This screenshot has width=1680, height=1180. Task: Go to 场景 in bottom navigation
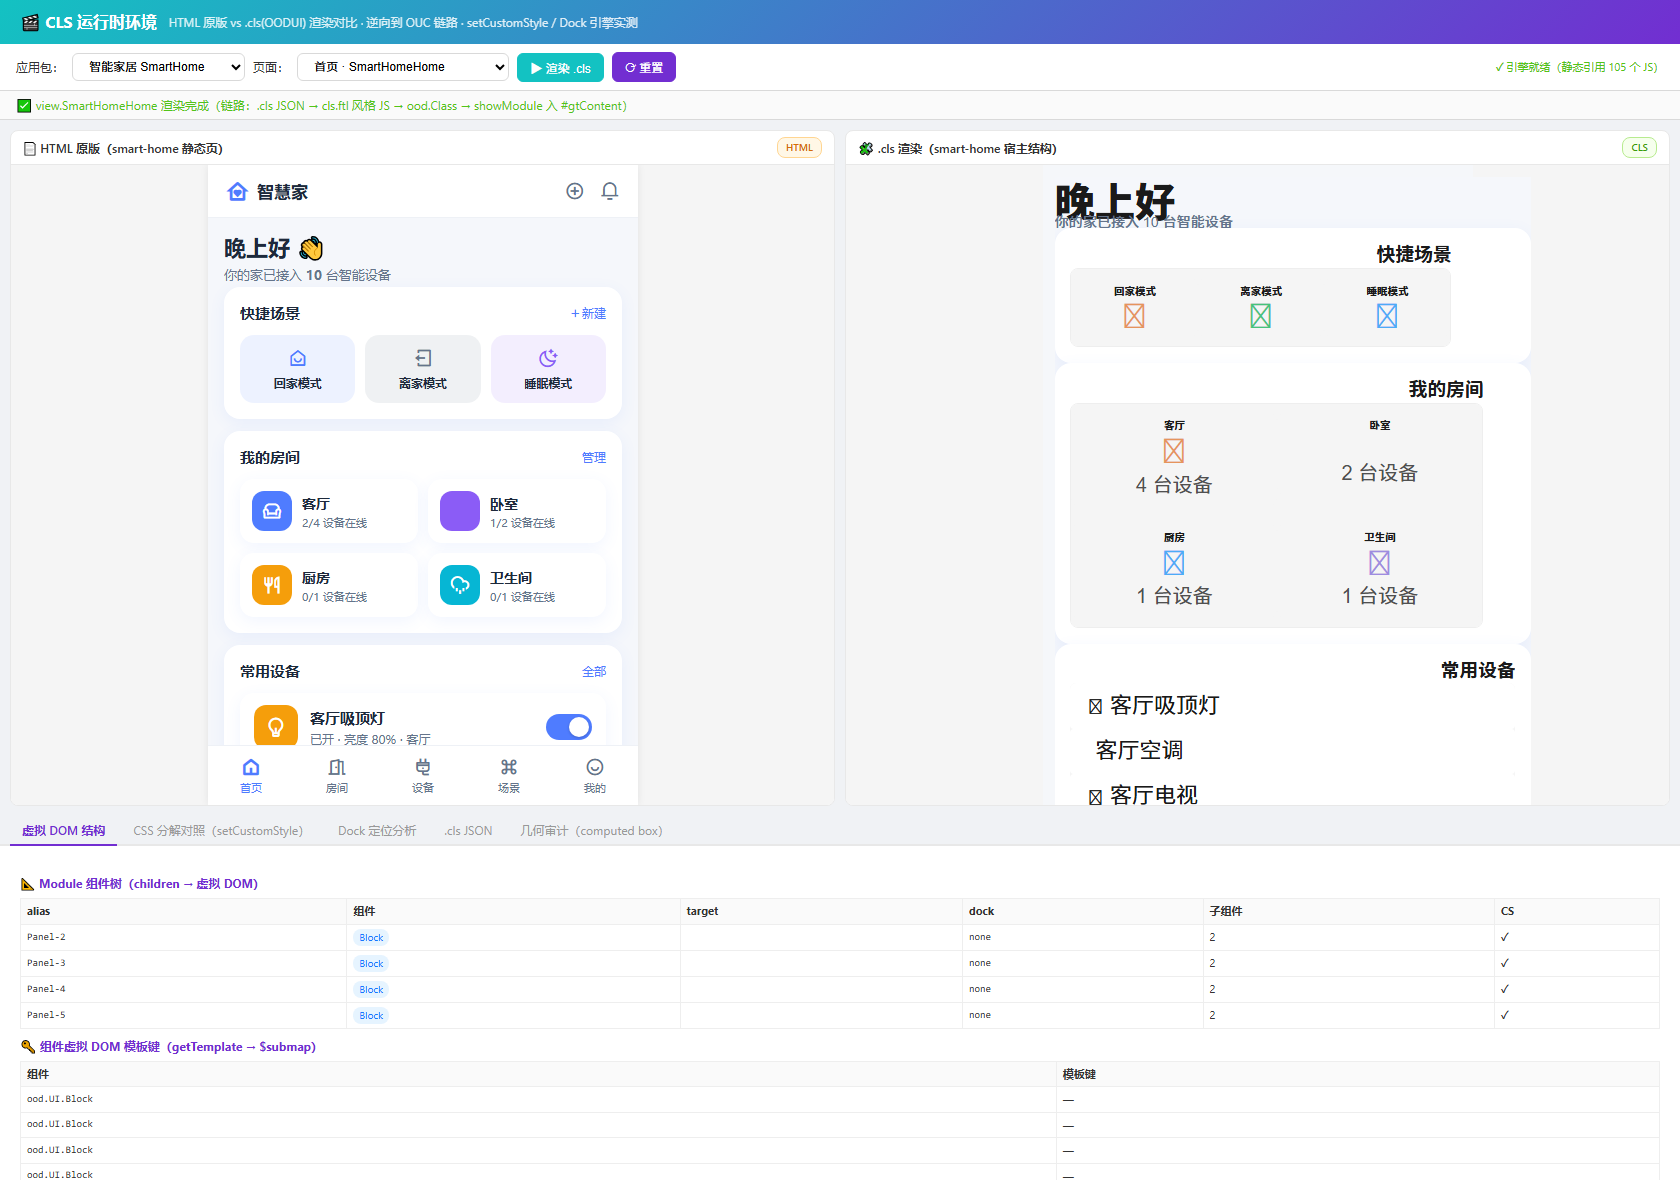[x=509, y=775]
